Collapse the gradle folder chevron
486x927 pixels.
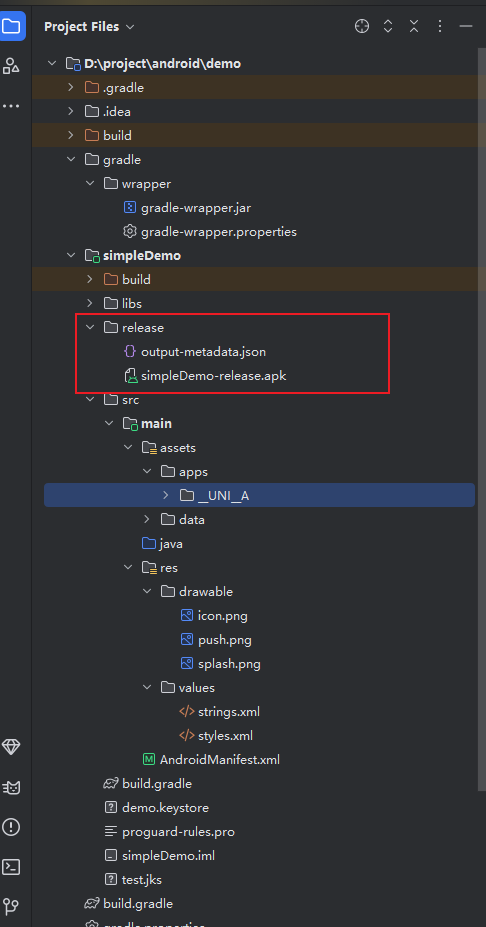click(71, 160)
